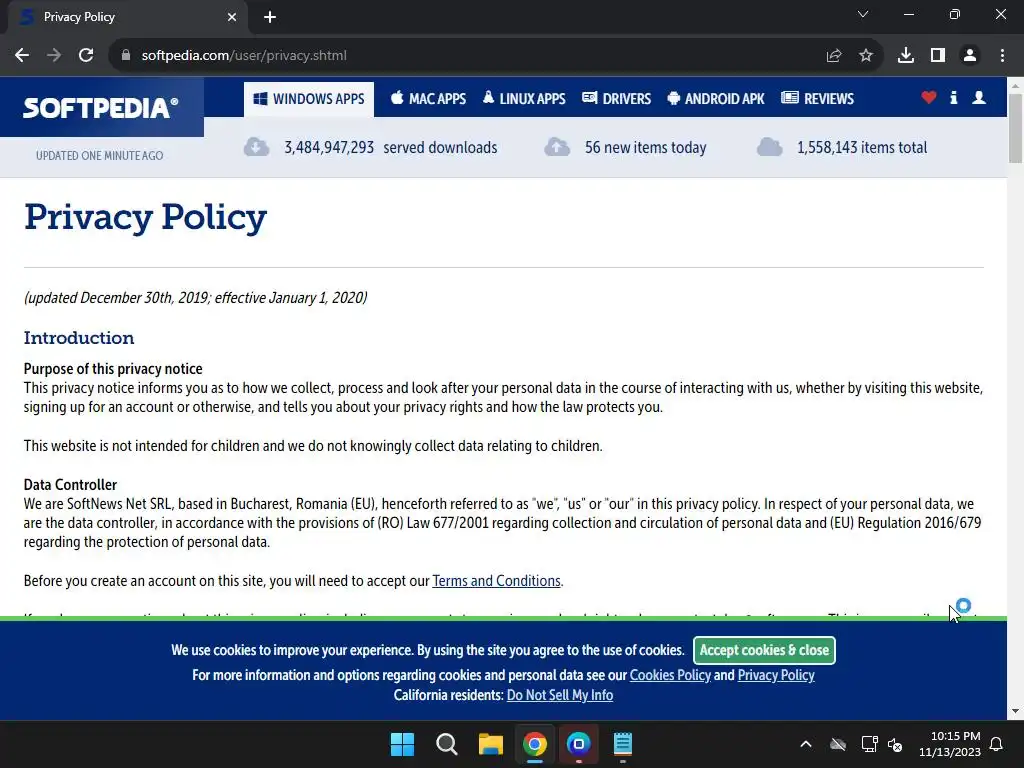Click '1,558,143 items total' text
Viewport: 1024px width, 768px height.
(861, 148)
